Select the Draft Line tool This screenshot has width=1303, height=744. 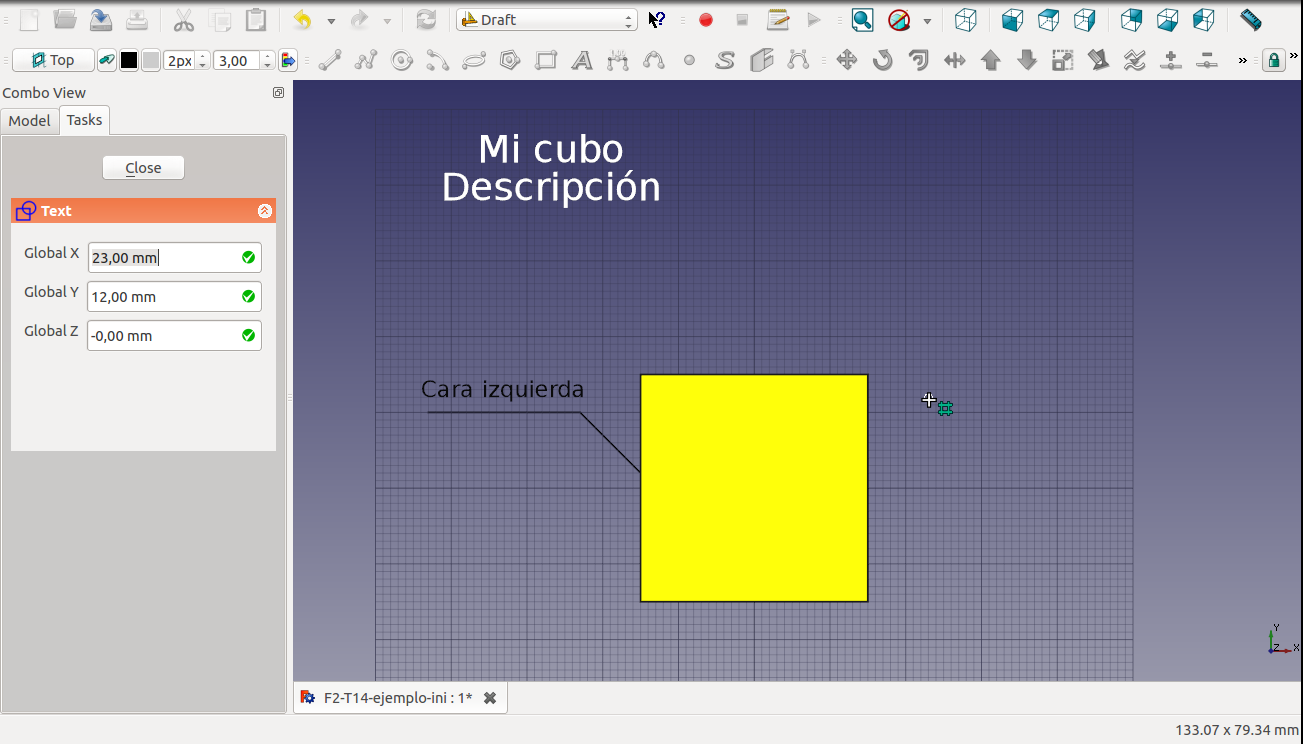click(330, 61)
